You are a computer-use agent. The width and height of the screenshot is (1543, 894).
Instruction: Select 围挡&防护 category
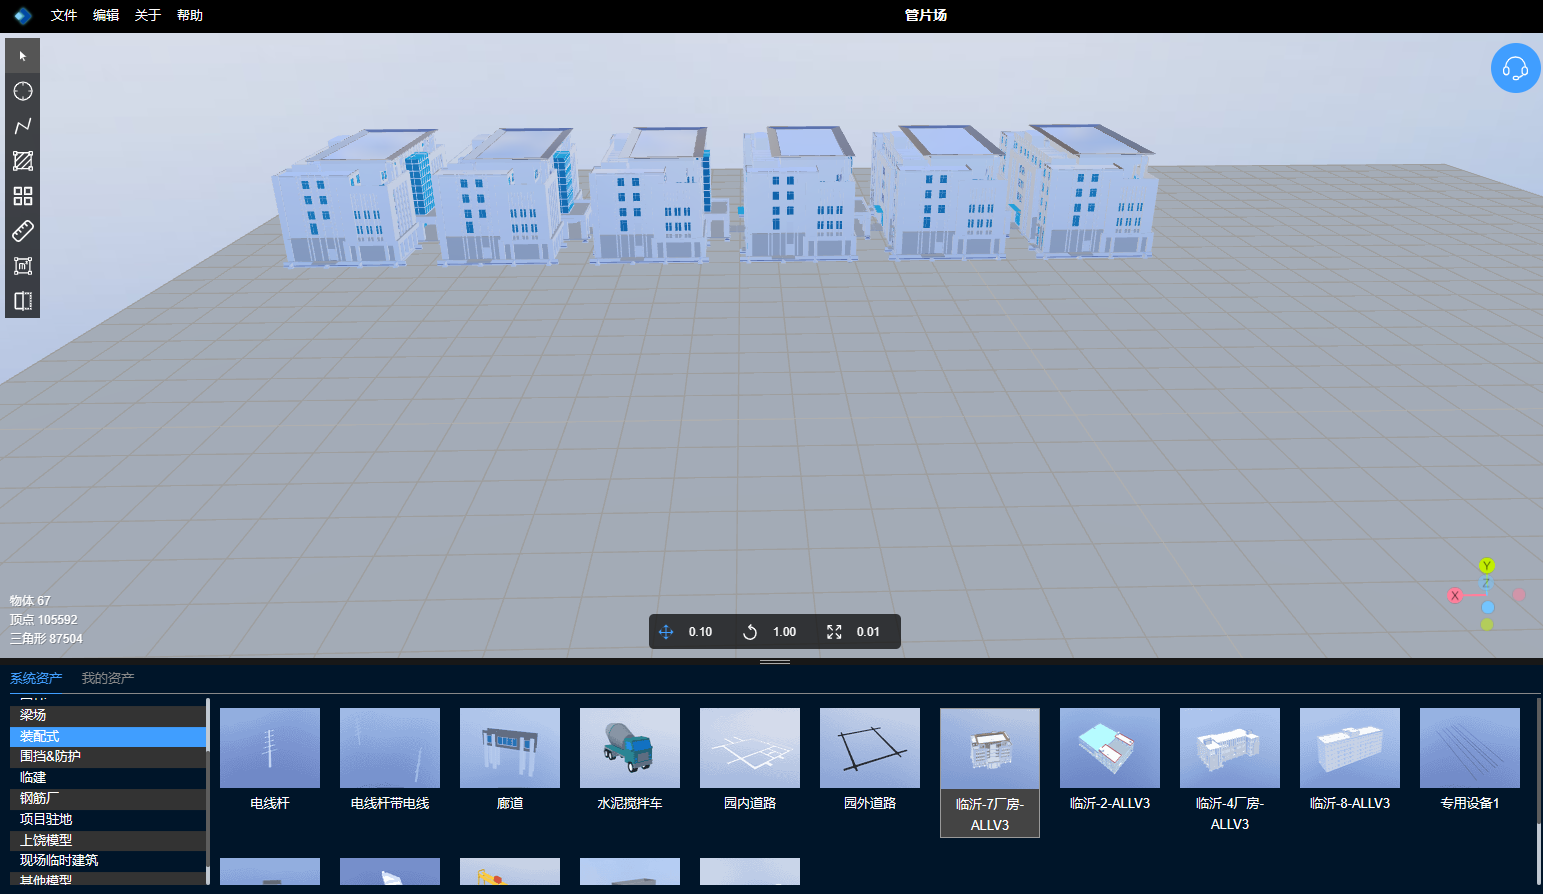(108, 757)
